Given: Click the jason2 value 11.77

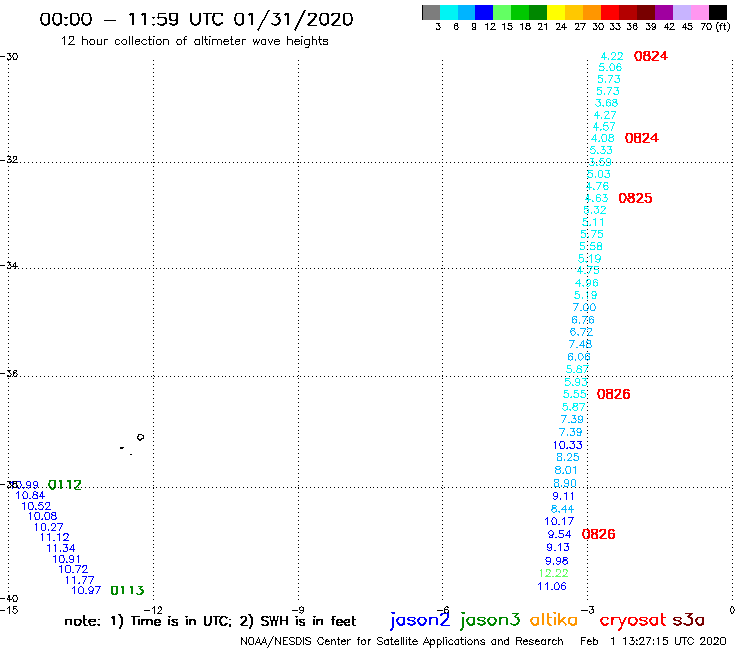Looking at the screenshot, I should click(80, 580).
